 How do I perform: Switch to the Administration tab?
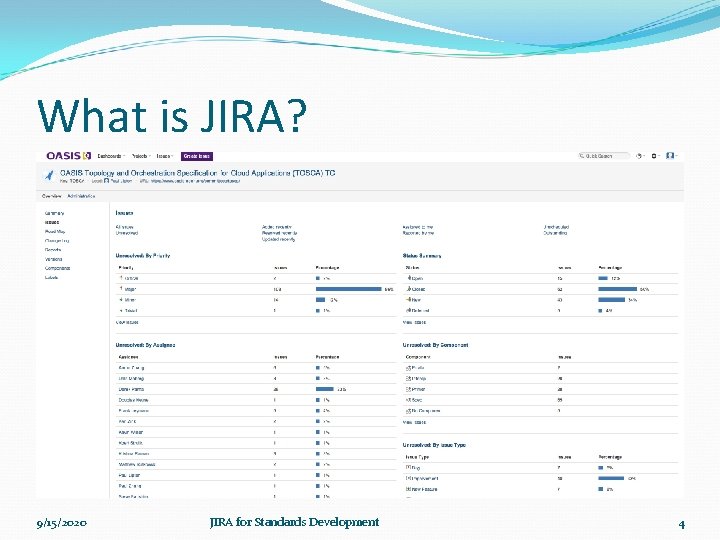[x=81, y=196]
